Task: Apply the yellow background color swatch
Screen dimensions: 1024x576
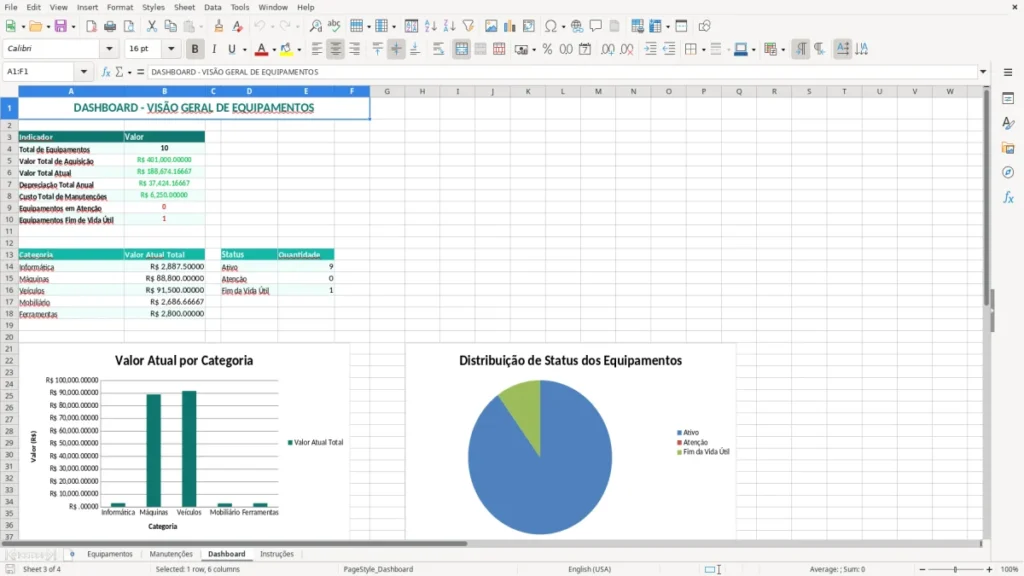Action: pos(286,49)
